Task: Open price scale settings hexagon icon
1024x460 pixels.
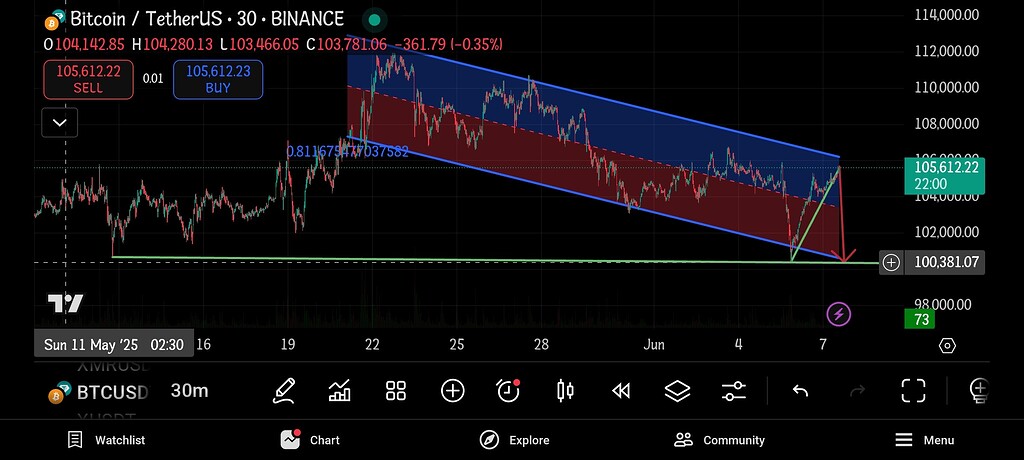Action: [x=947, y=346]
